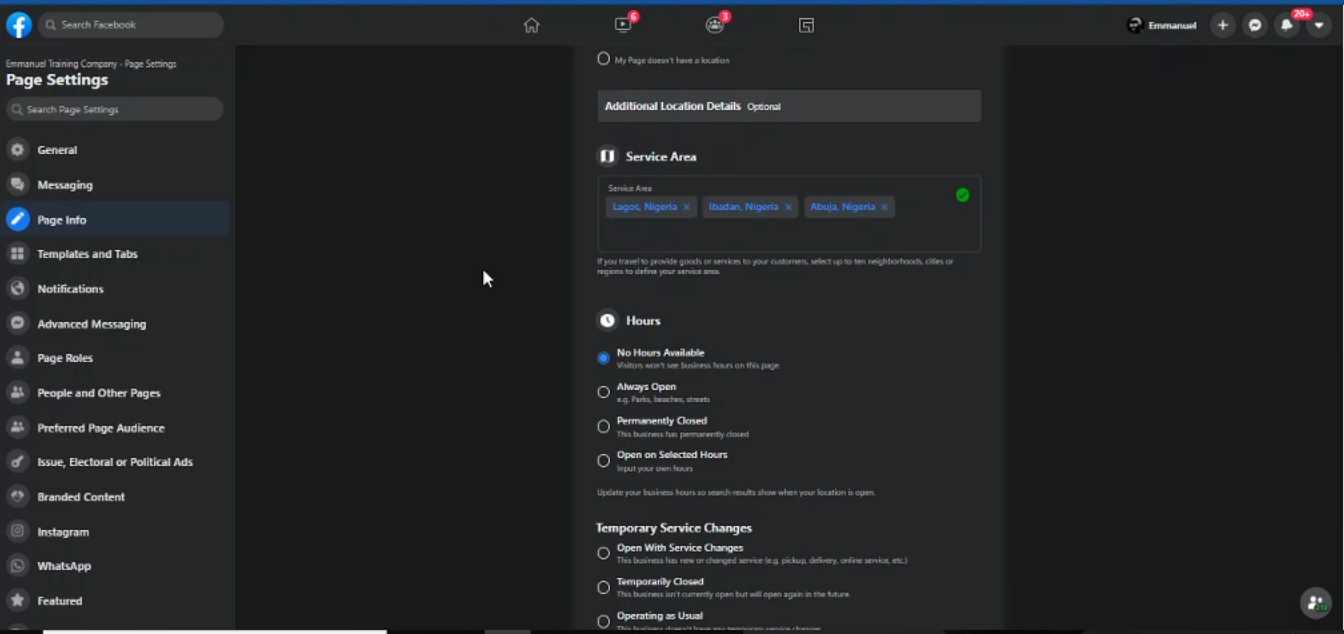Image resolution: width=1344 pixels, height=634 pixels.
Task: Click the Preferred Page Audience icon
Action: point(17,427)
